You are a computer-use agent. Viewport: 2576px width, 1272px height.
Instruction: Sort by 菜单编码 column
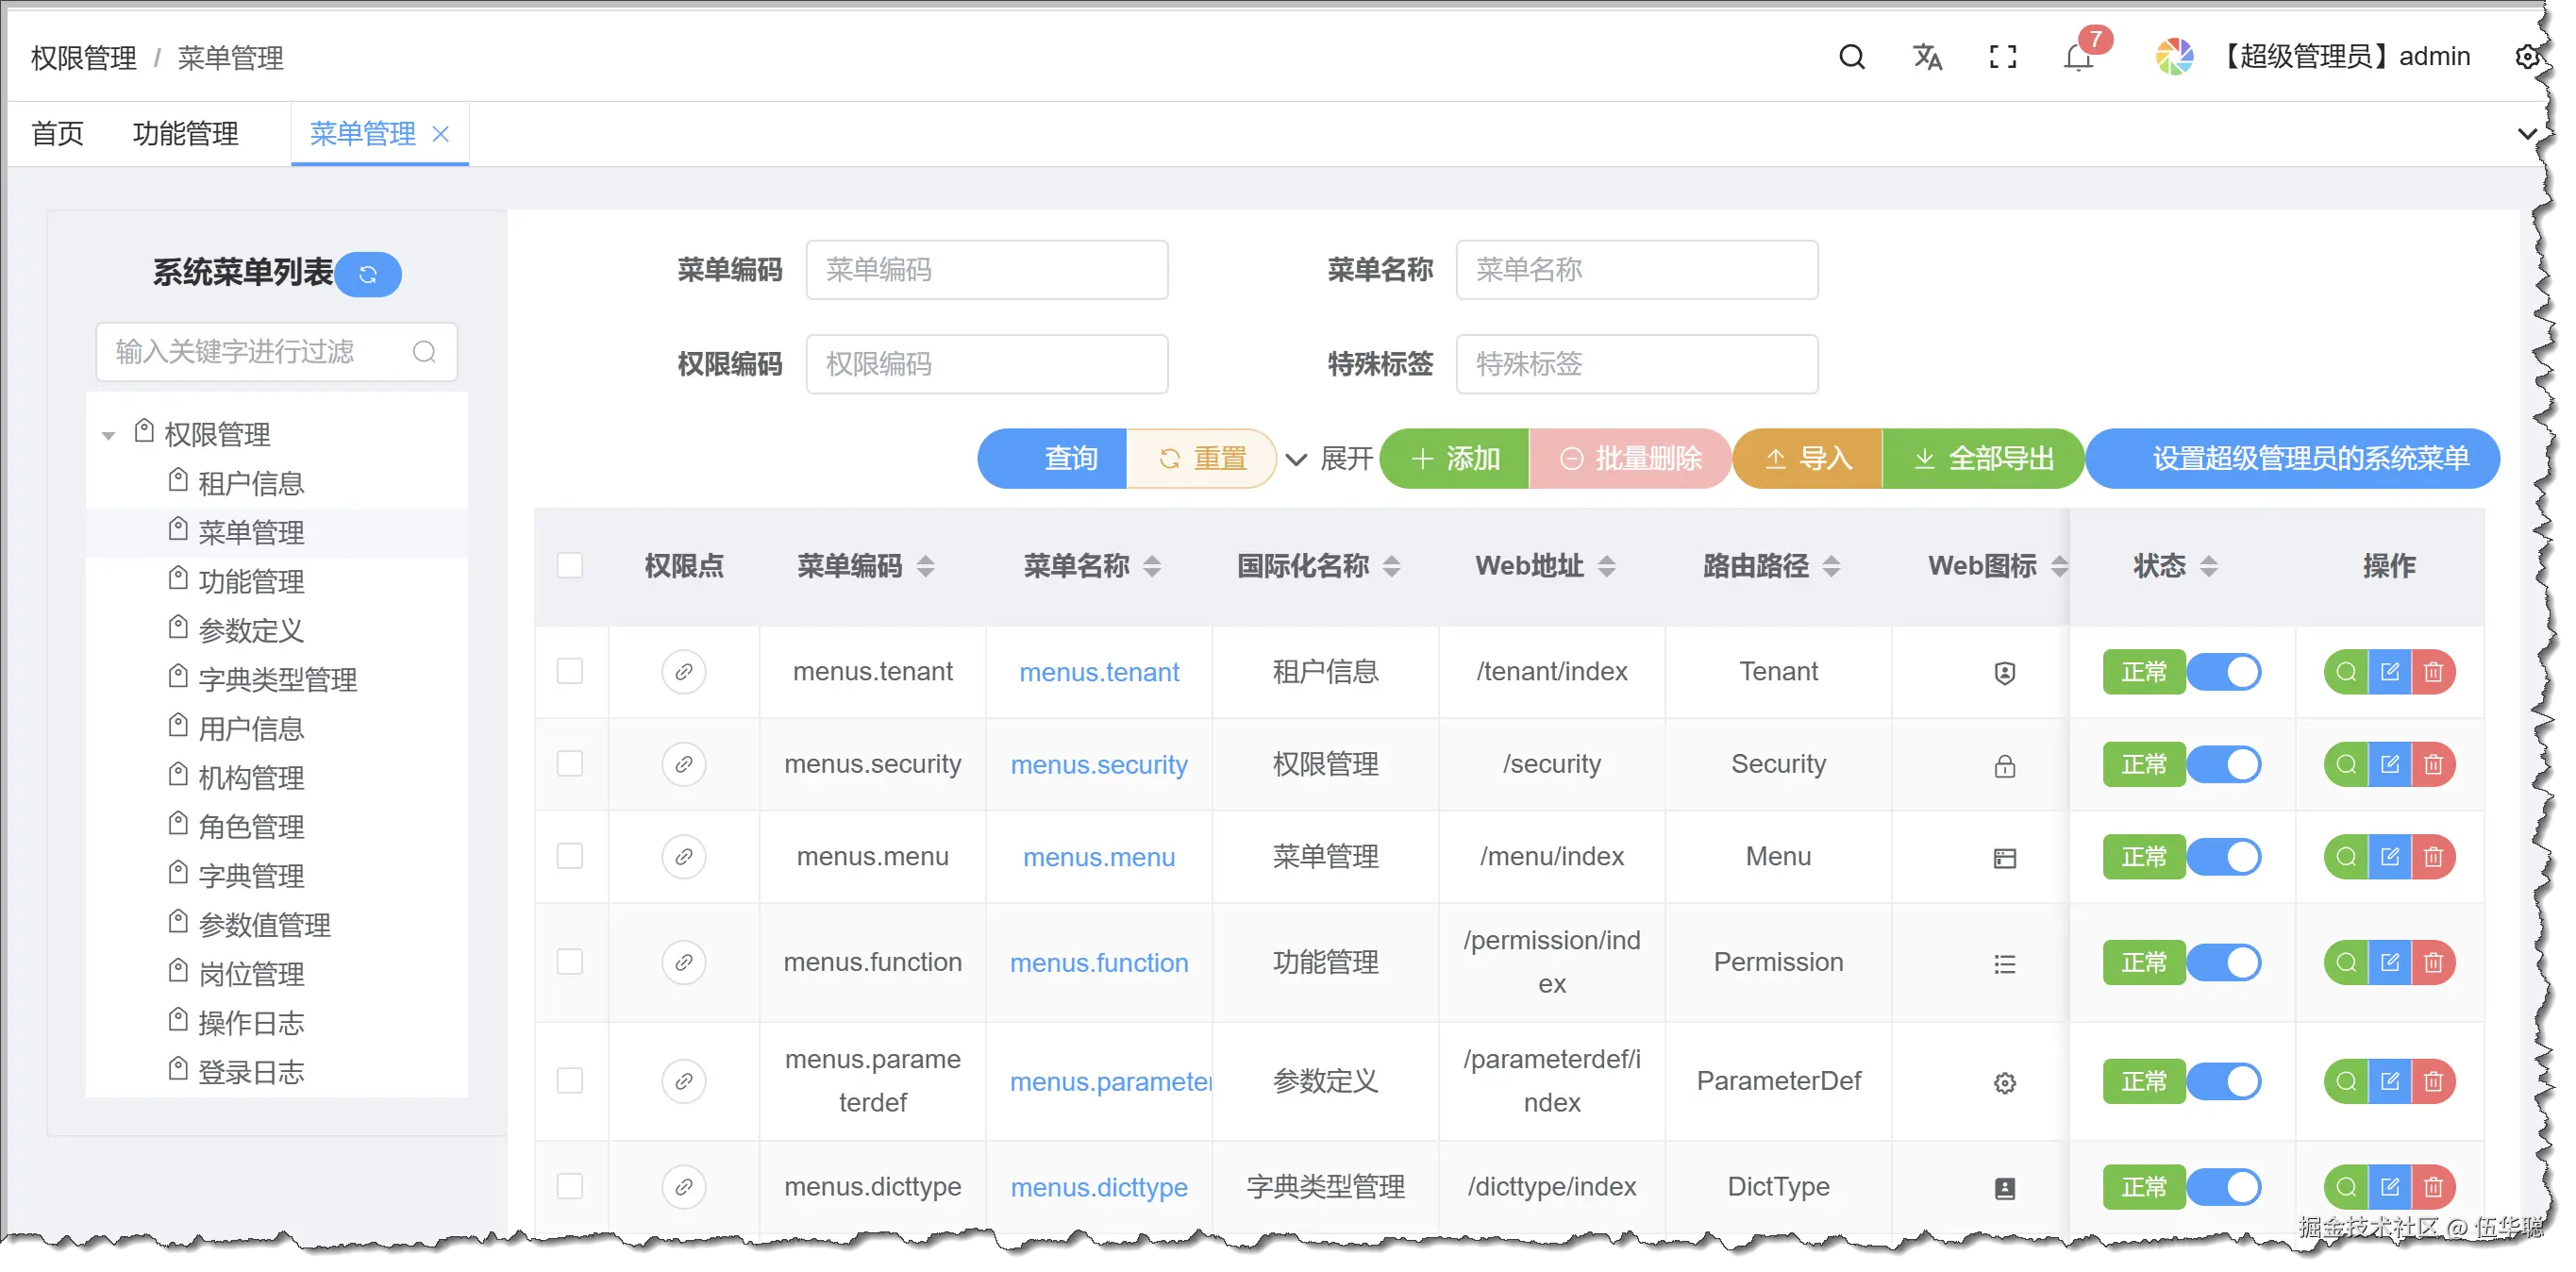coord(926,566)
